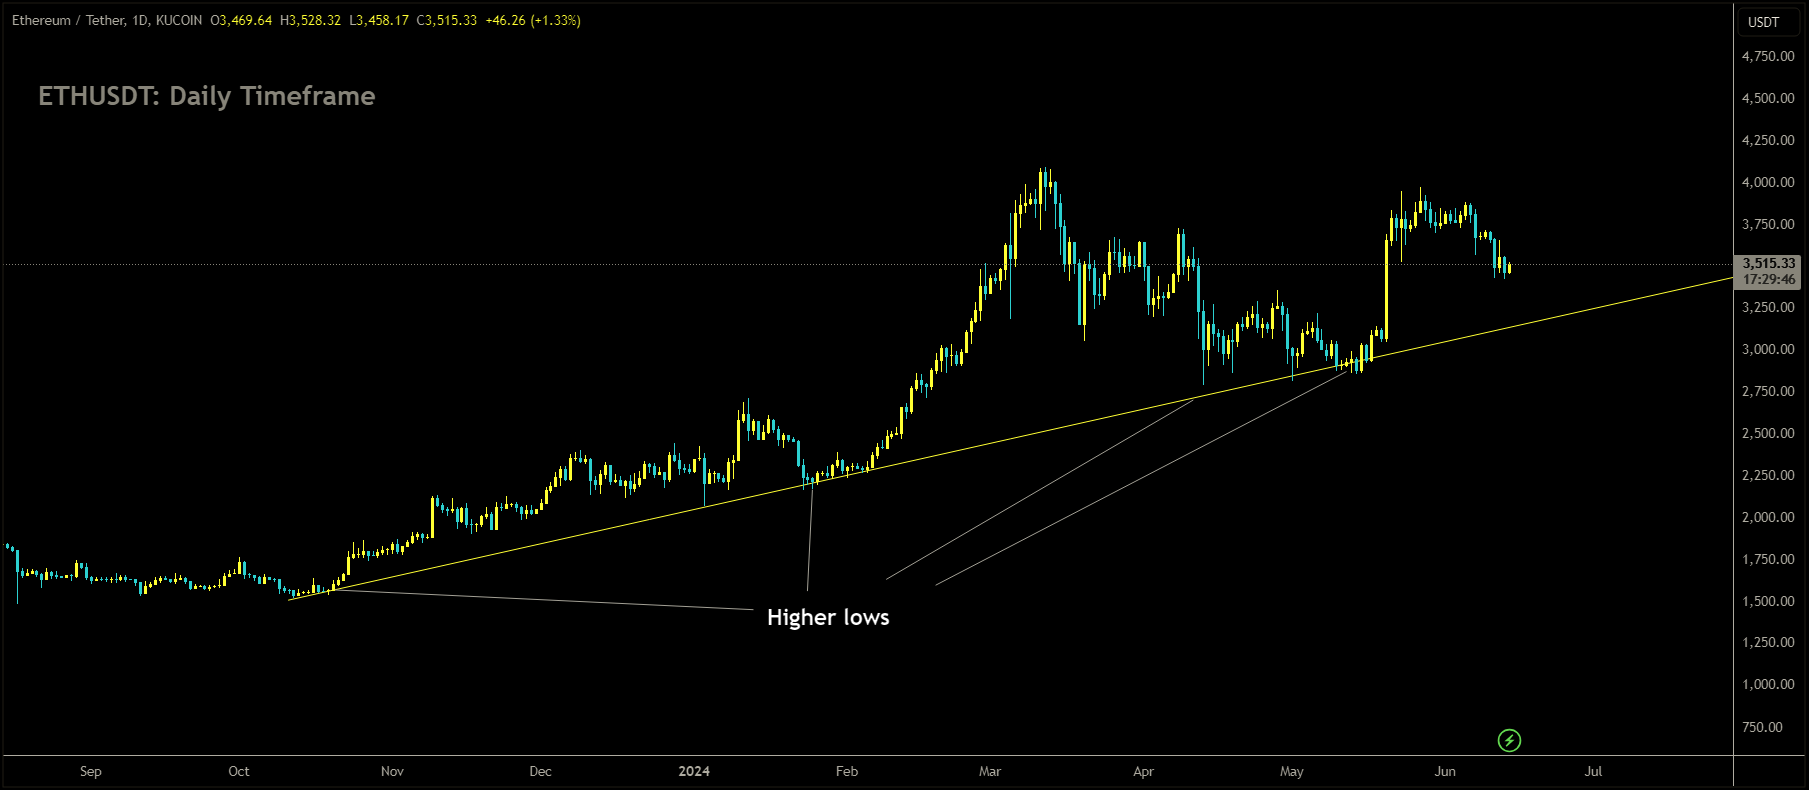Click the Mar label on time axis

coord(990,771)
